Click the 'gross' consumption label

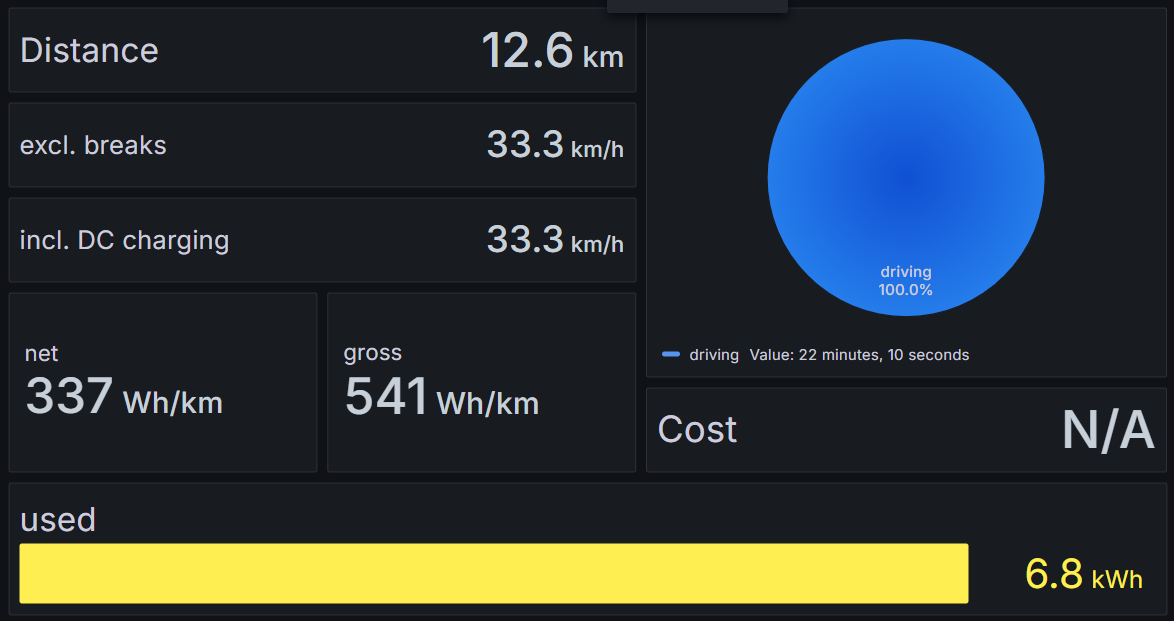click(x=372, y=353)
